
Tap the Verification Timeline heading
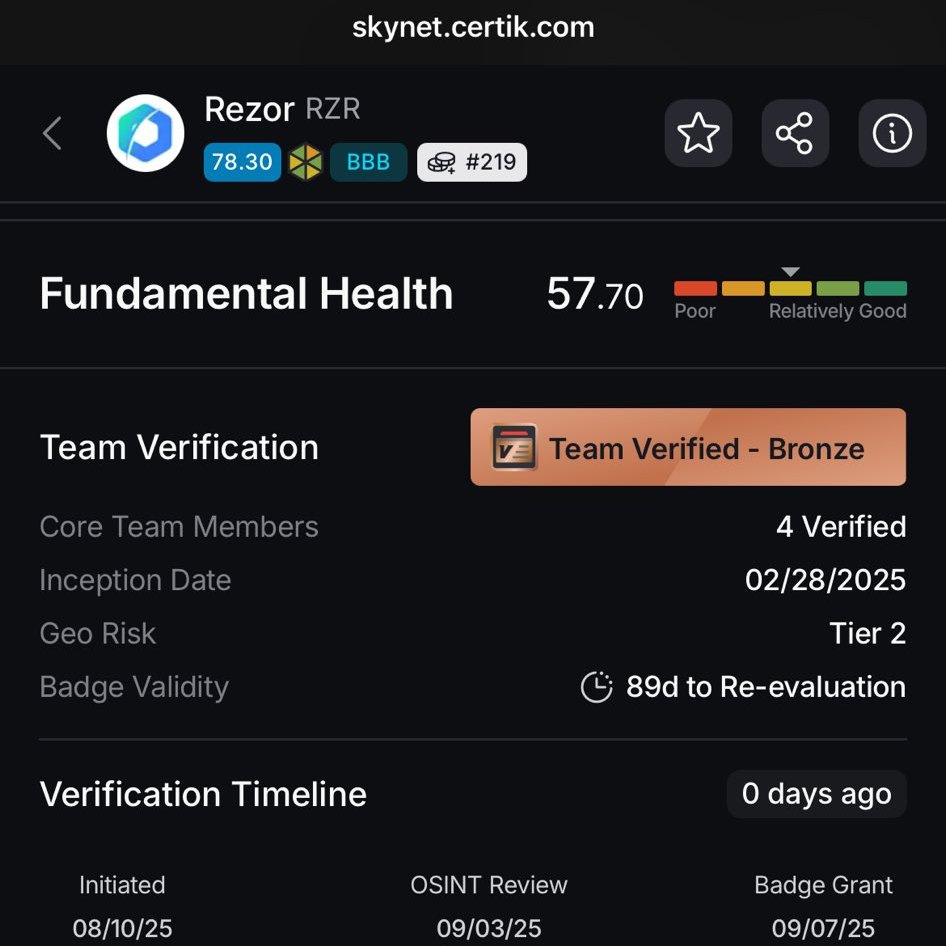[x=203, y=793]
